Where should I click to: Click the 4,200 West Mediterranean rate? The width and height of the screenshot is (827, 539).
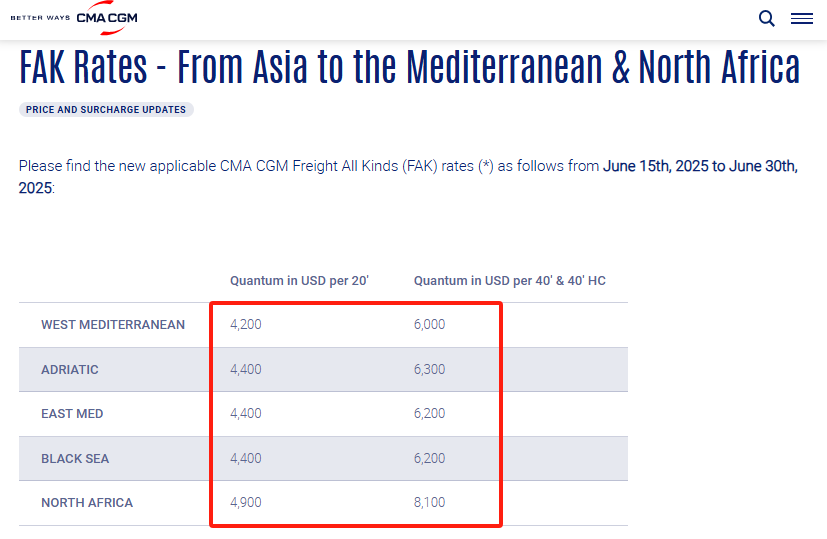pos(246,324)
